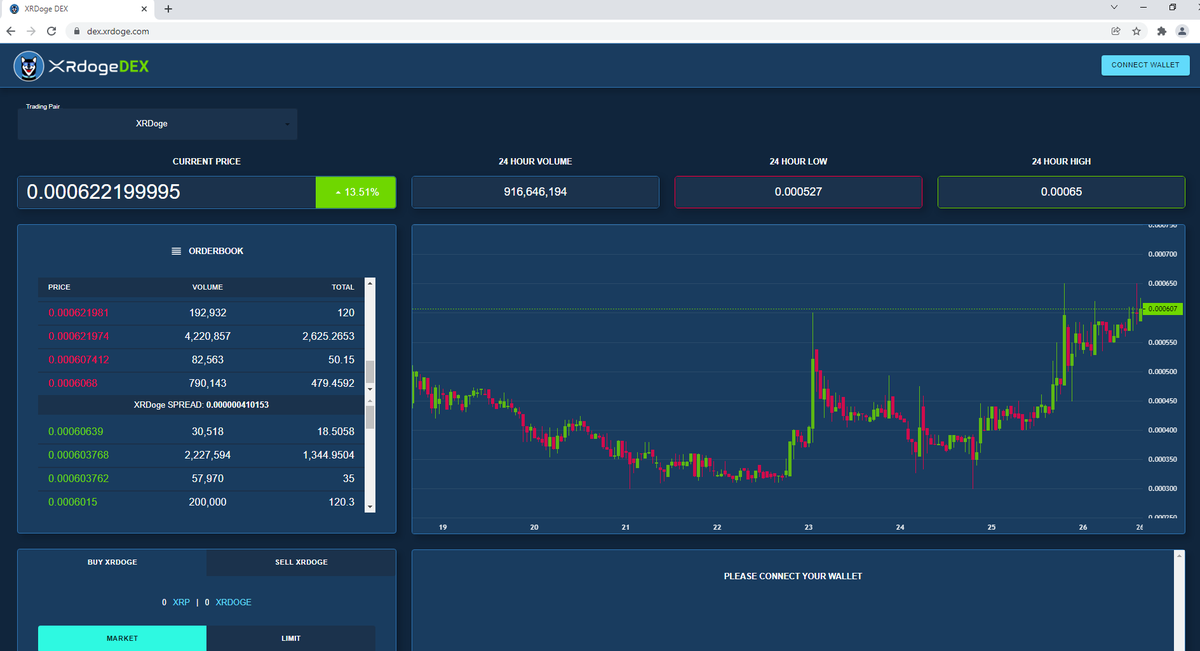This screenshot has width=1200, height=651.
Task: Select the Limit order tab
Action: 291,638
